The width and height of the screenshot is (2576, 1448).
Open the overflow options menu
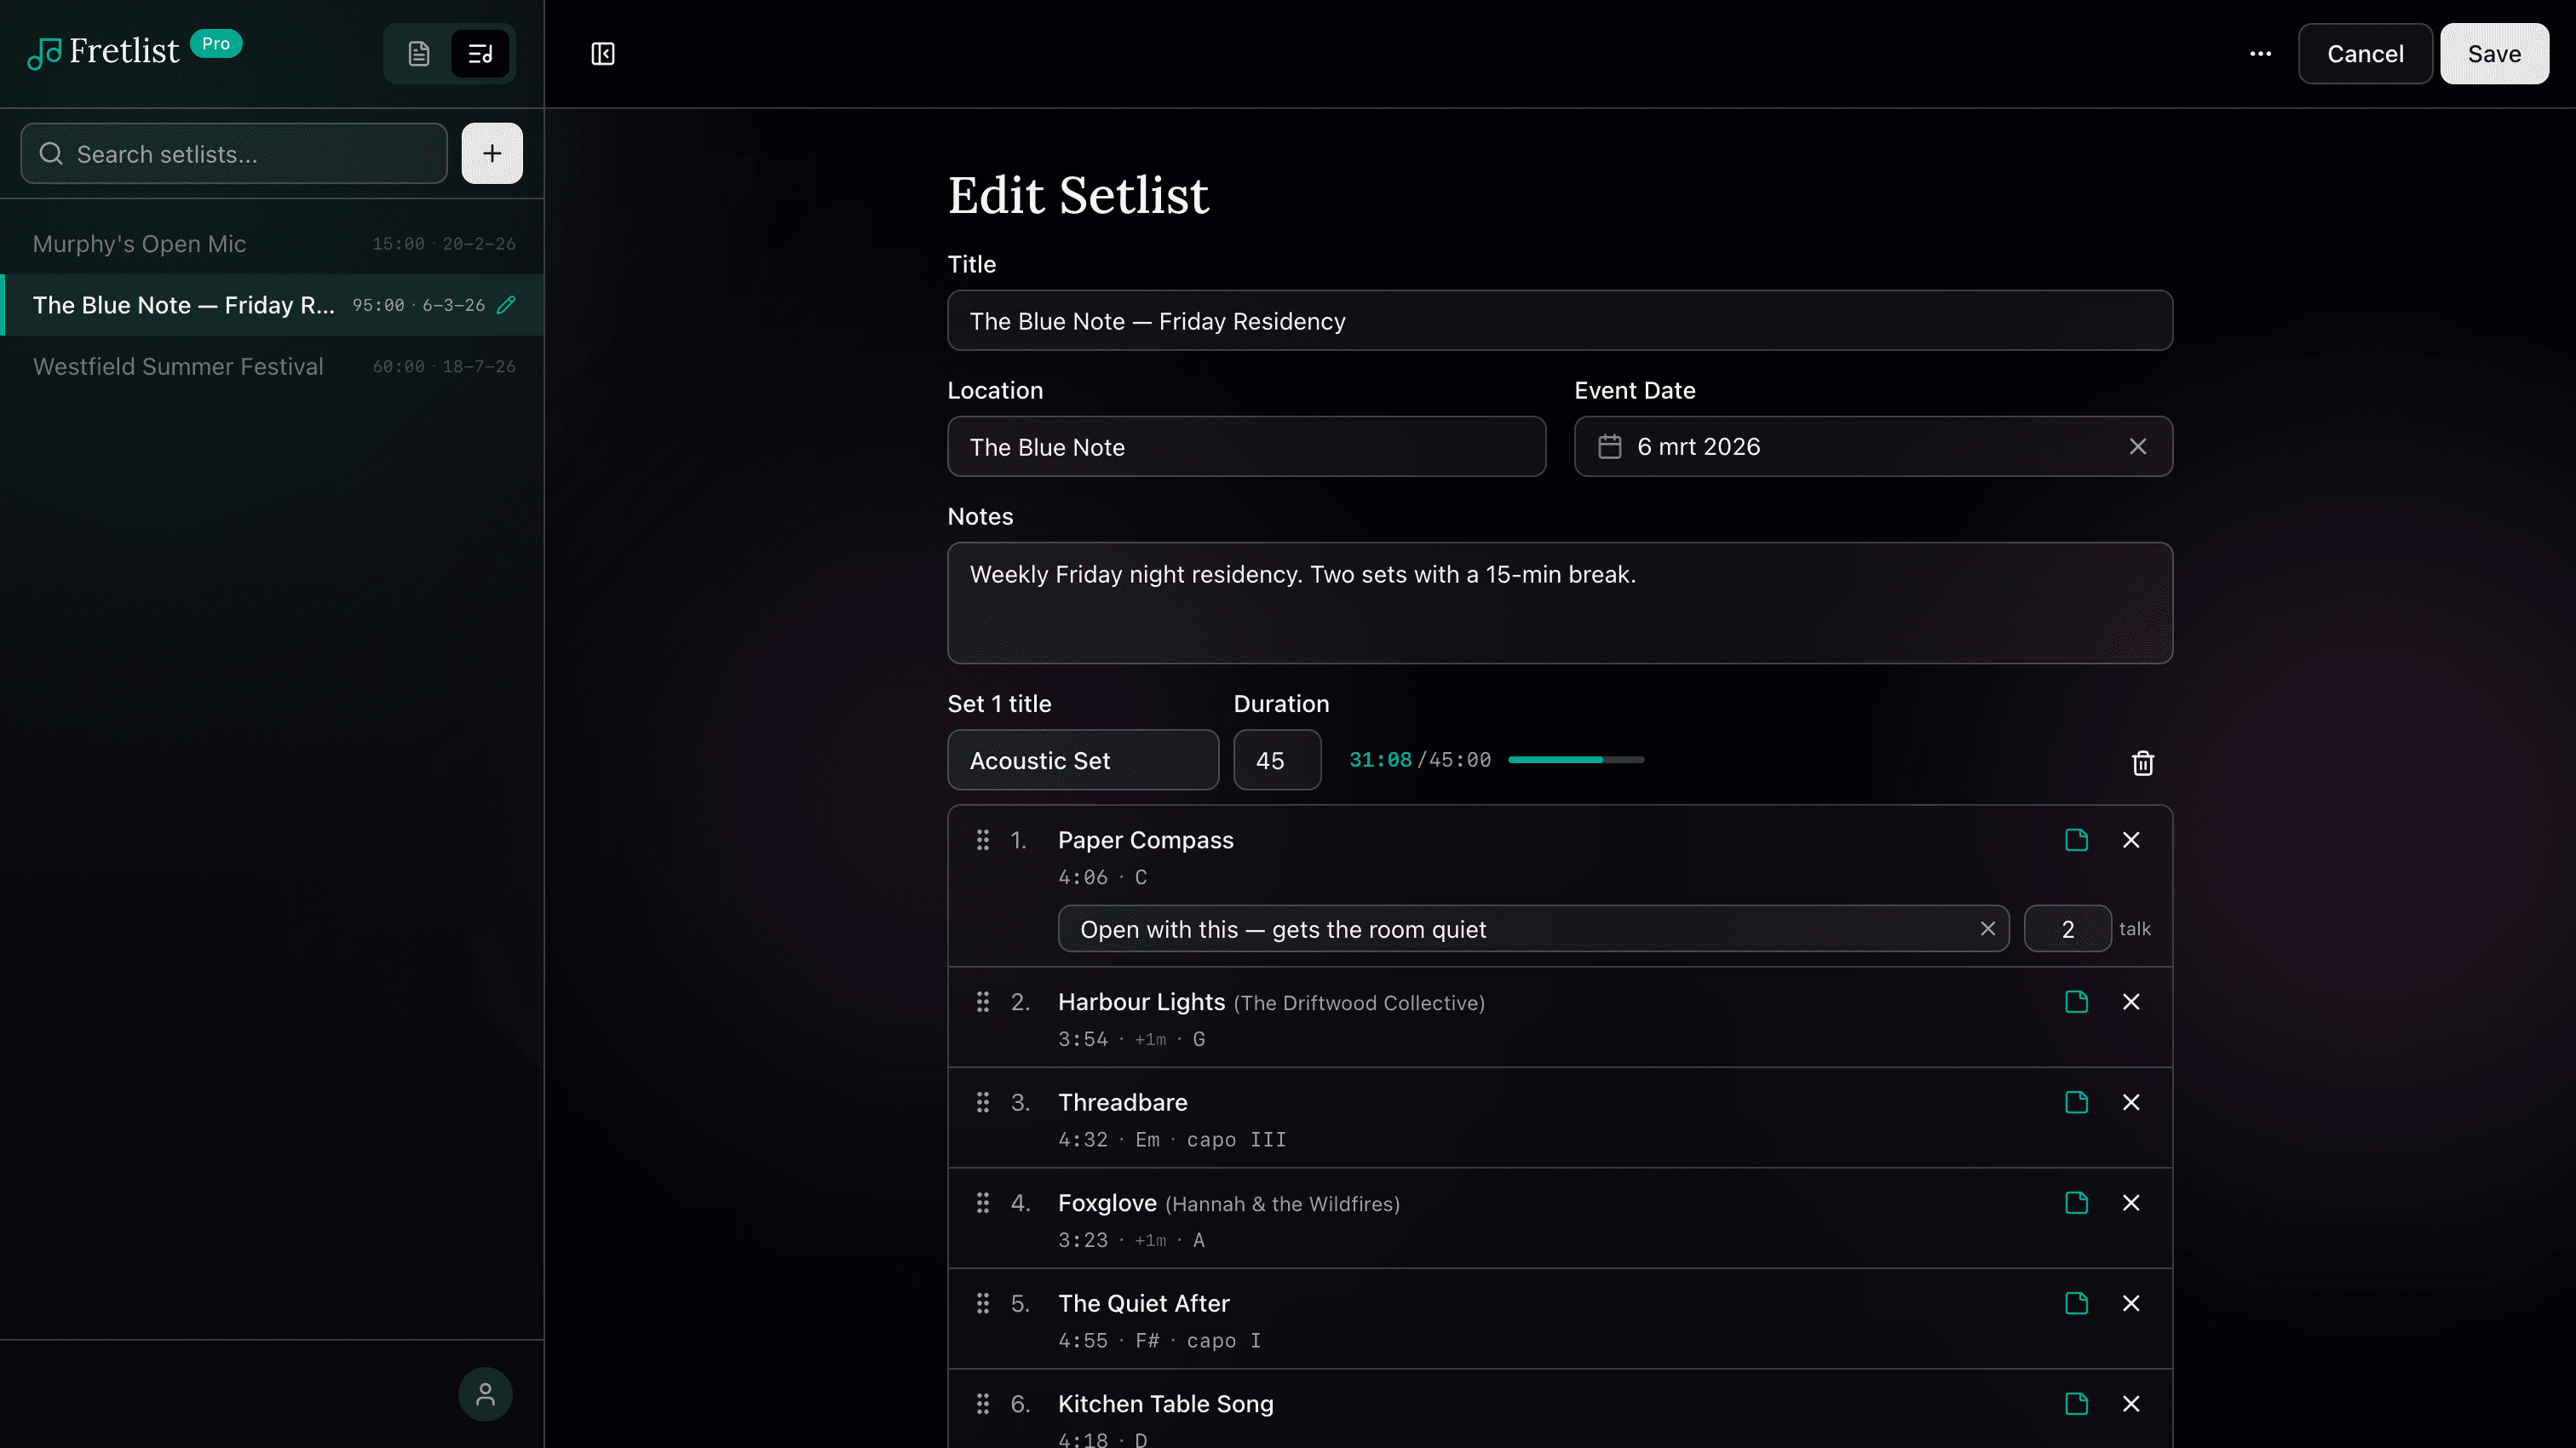[2261, 53]
